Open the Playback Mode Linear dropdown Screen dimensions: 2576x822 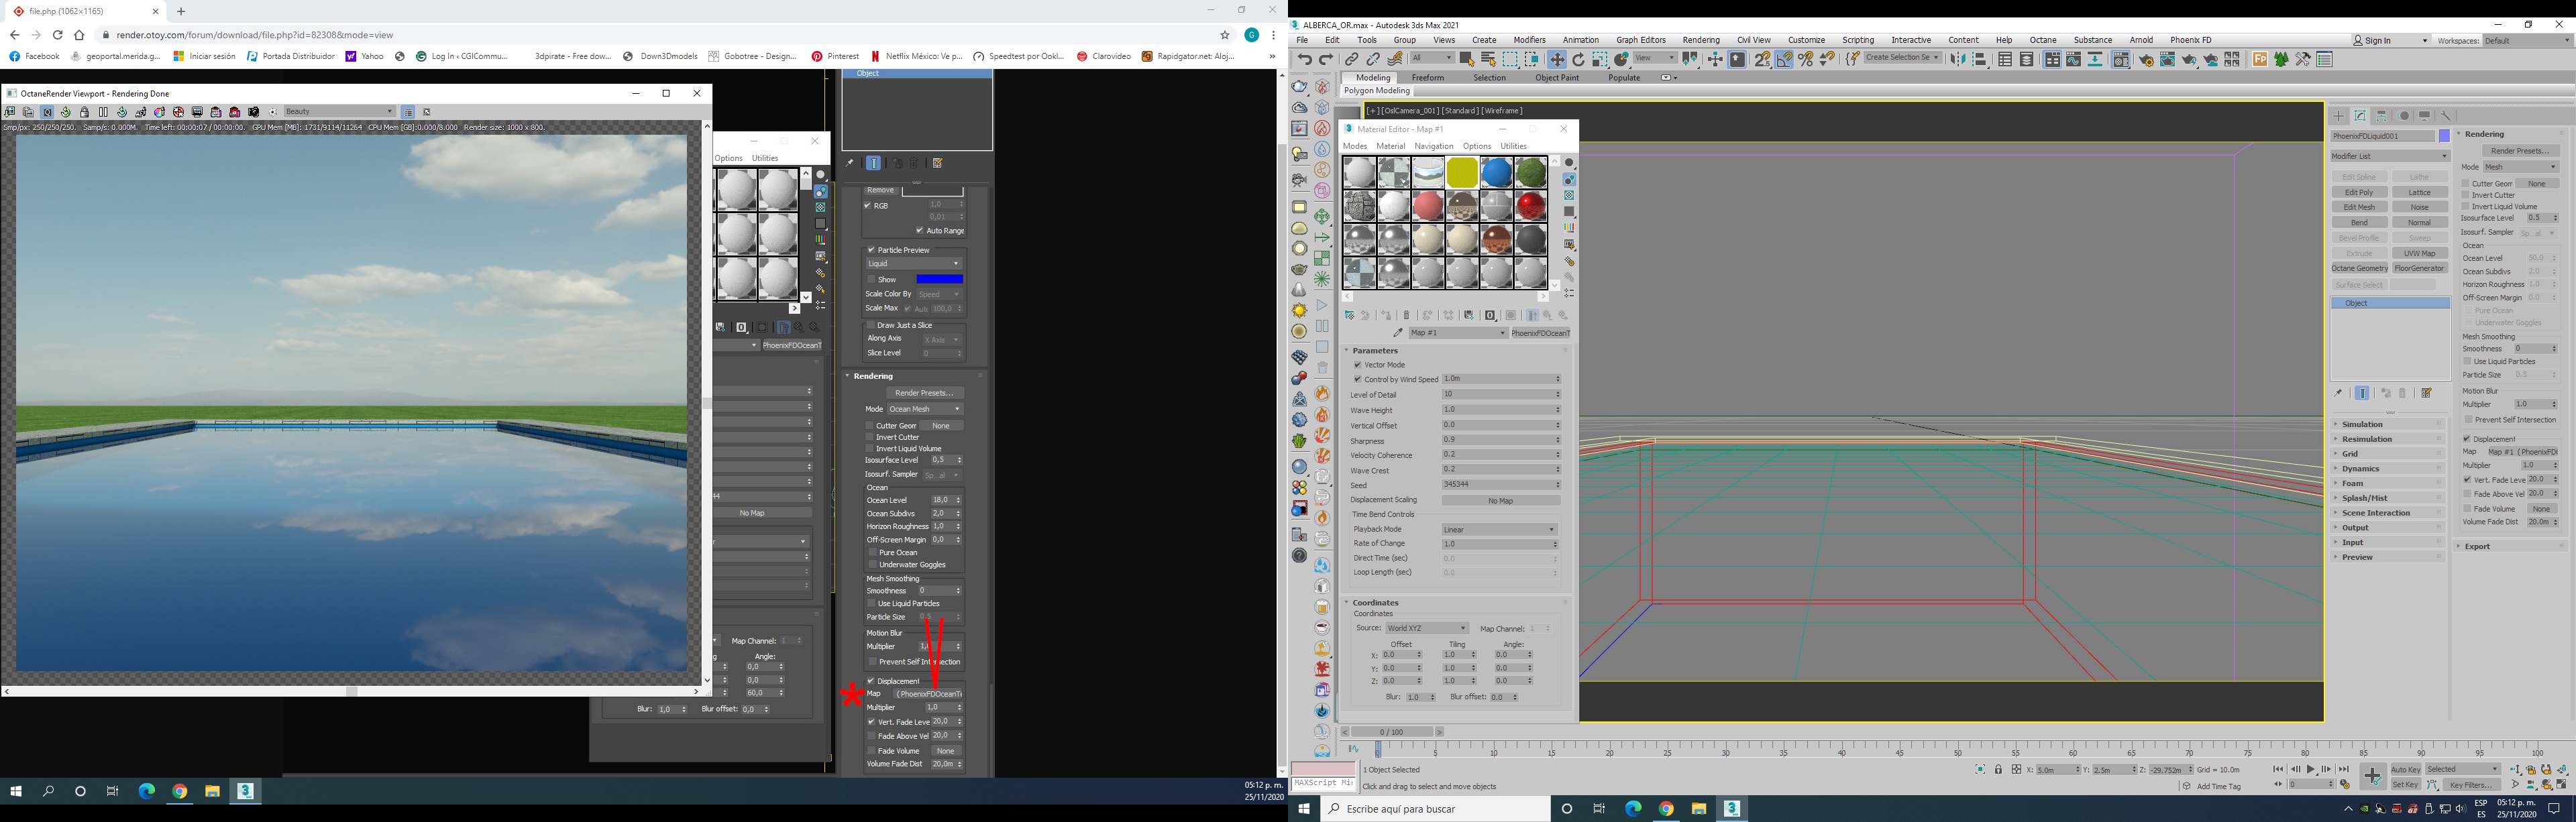[1499, 530]
